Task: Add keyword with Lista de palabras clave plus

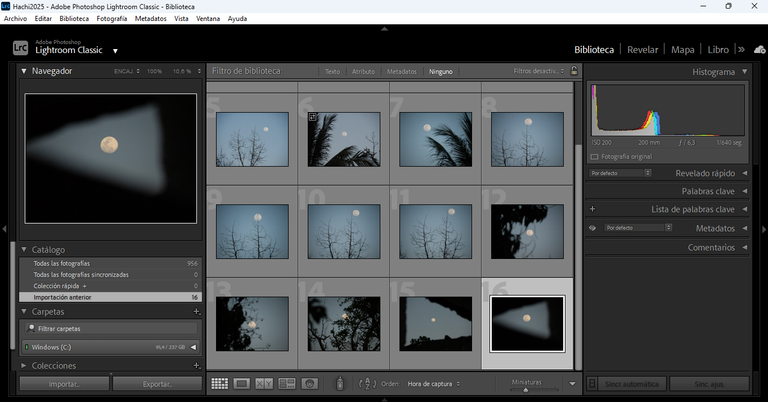Action: [592, 209]
